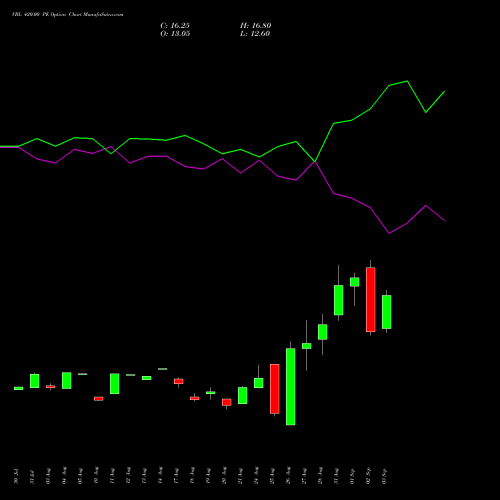500x500 pixels.
Task: Select the small green candle for 01 Sep
Action: [x=355, y=282]
